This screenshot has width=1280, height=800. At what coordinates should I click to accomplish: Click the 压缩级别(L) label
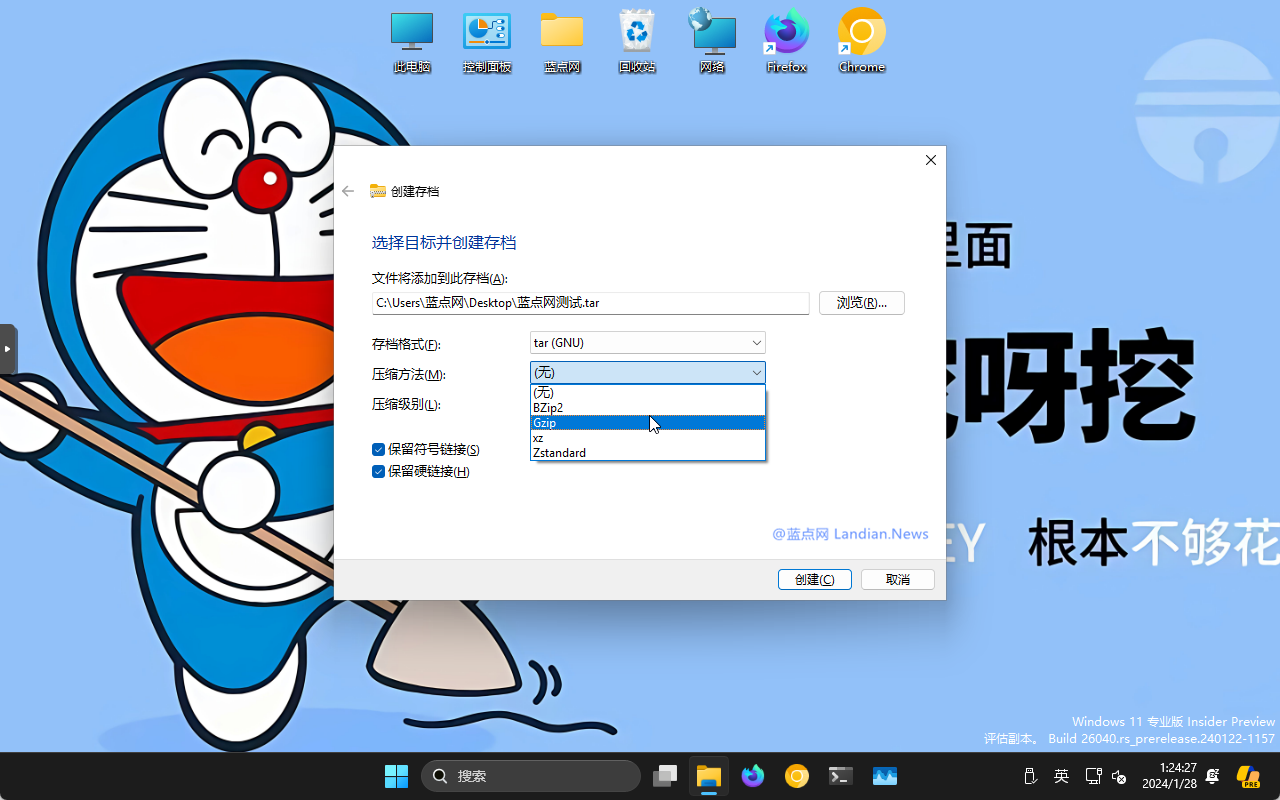[406, 404]
